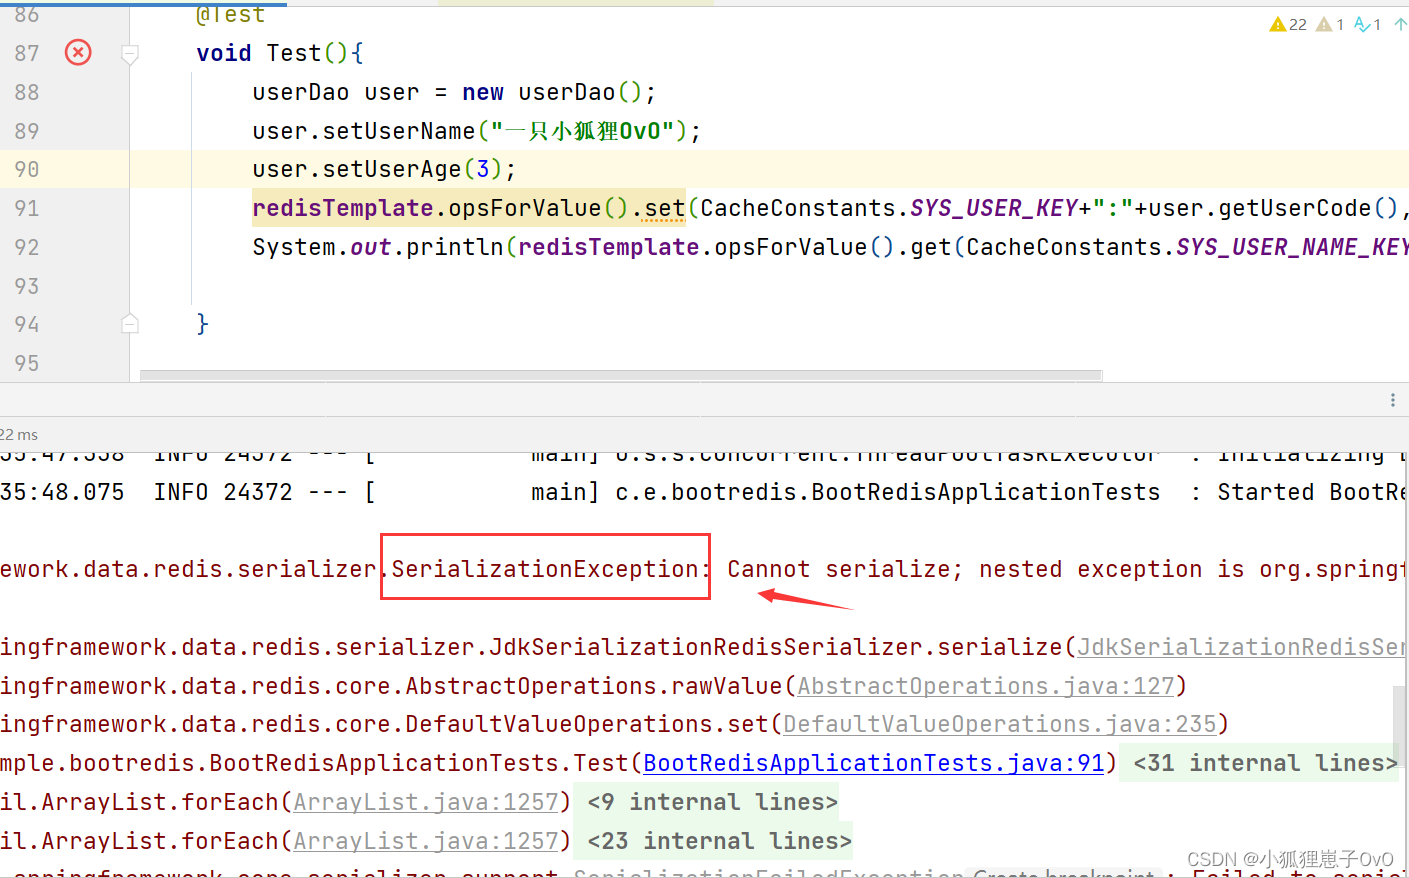The image size is (1409, 878).
Task: Click the 'Started BootRe' log line
Action: (x=1312, y=492)
